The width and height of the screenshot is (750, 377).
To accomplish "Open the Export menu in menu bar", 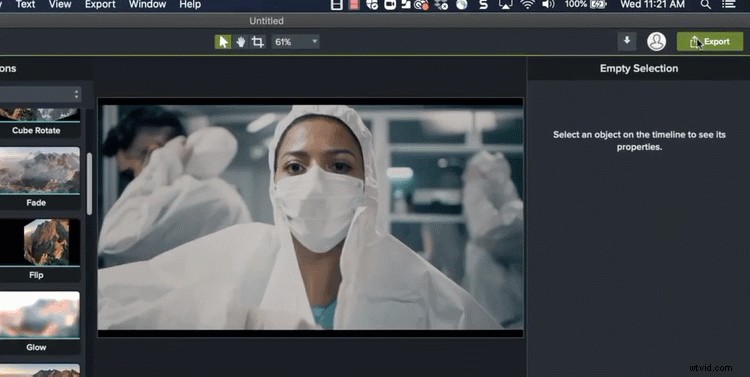I will pos(100,5).
